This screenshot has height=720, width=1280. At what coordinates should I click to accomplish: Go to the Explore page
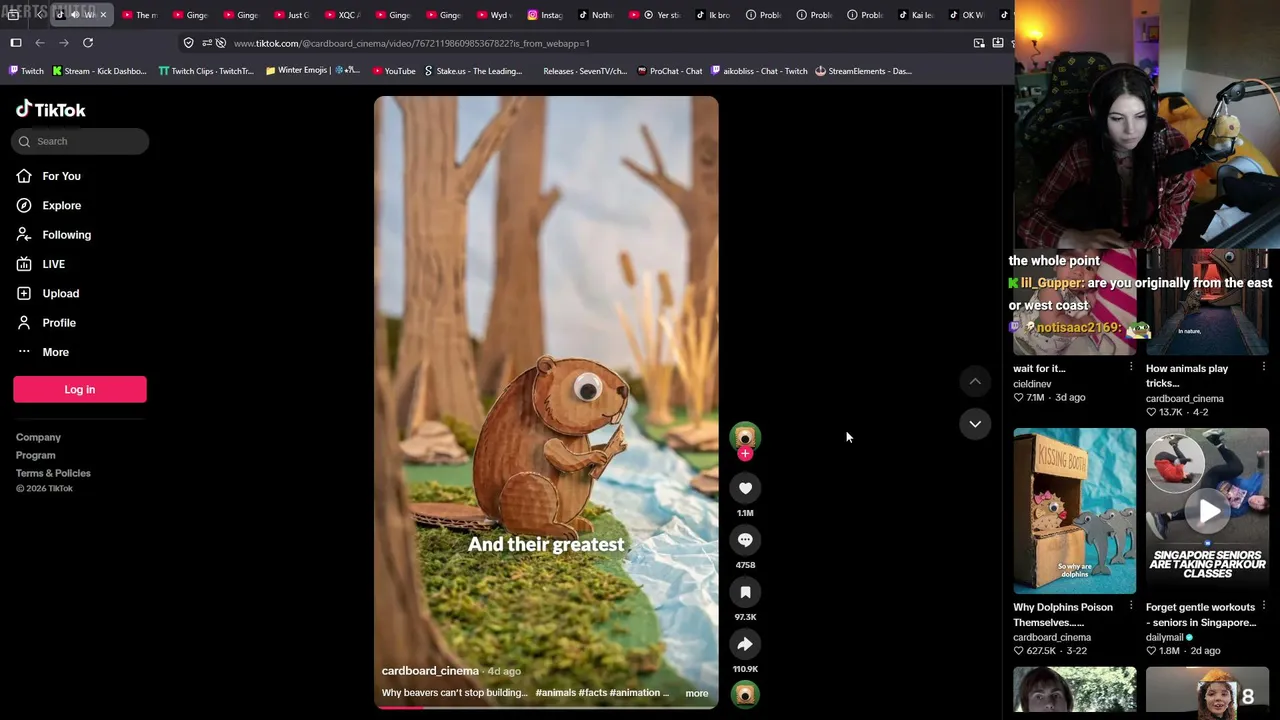[x=61, y=205]
